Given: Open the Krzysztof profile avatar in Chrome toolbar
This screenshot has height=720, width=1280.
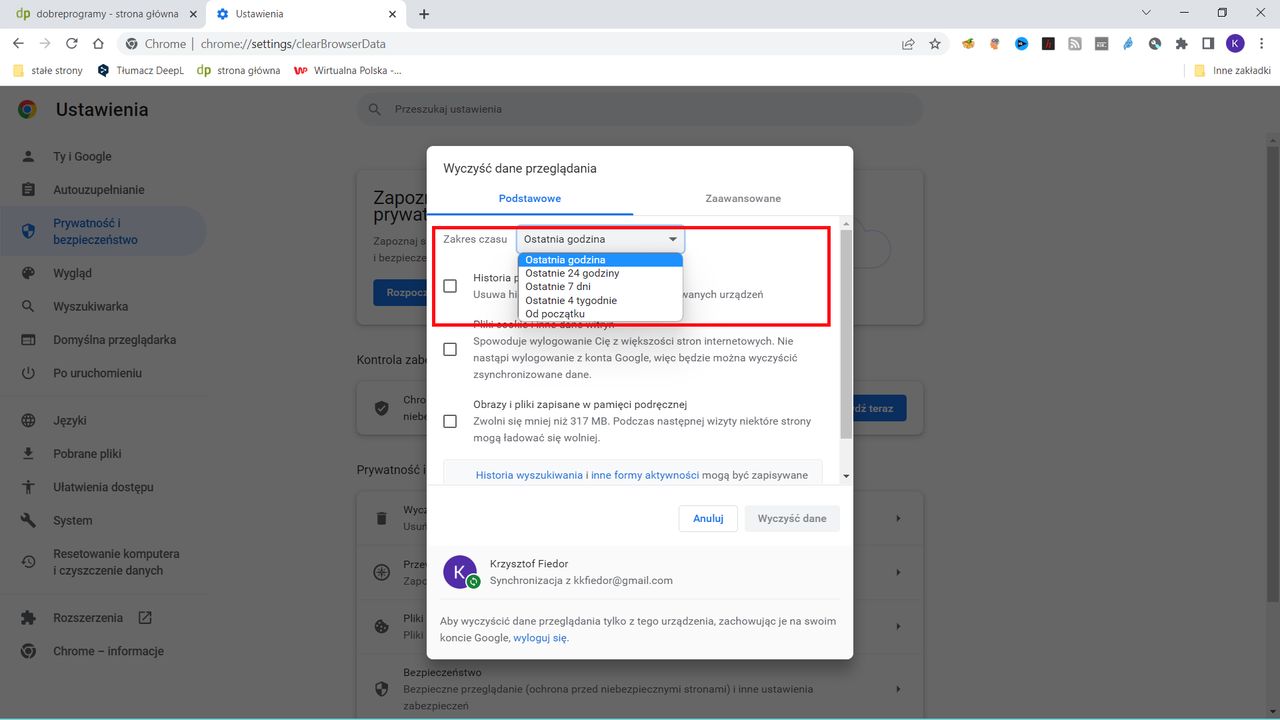Looking at the screenshot, I should tap(1235, 43).
